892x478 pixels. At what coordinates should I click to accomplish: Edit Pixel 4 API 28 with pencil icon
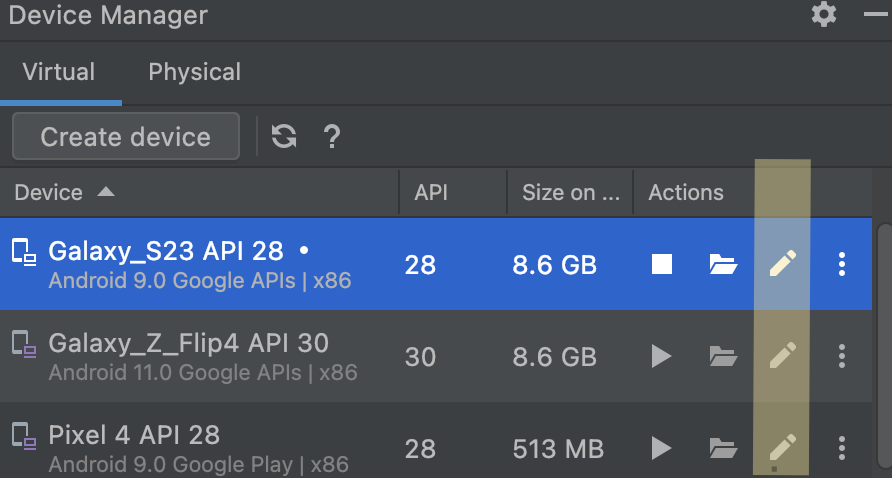pos(783,447)
